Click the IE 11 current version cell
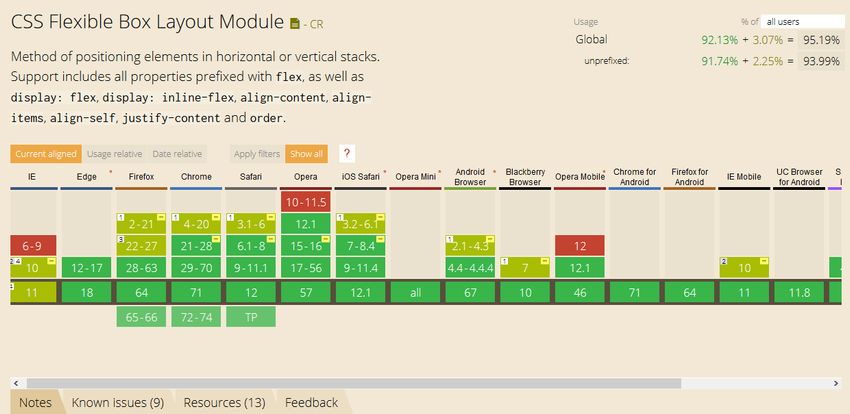 click(x=33, y=293)
